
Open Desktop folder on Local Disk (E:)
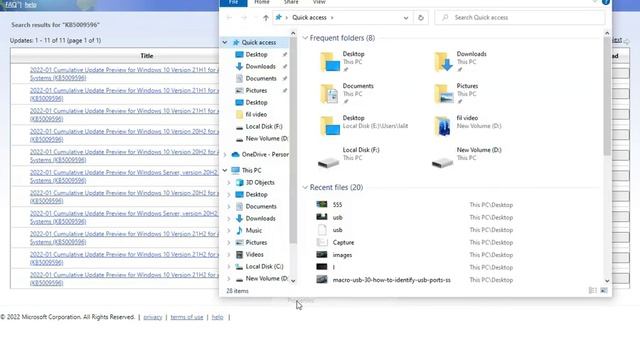(363, 126)
